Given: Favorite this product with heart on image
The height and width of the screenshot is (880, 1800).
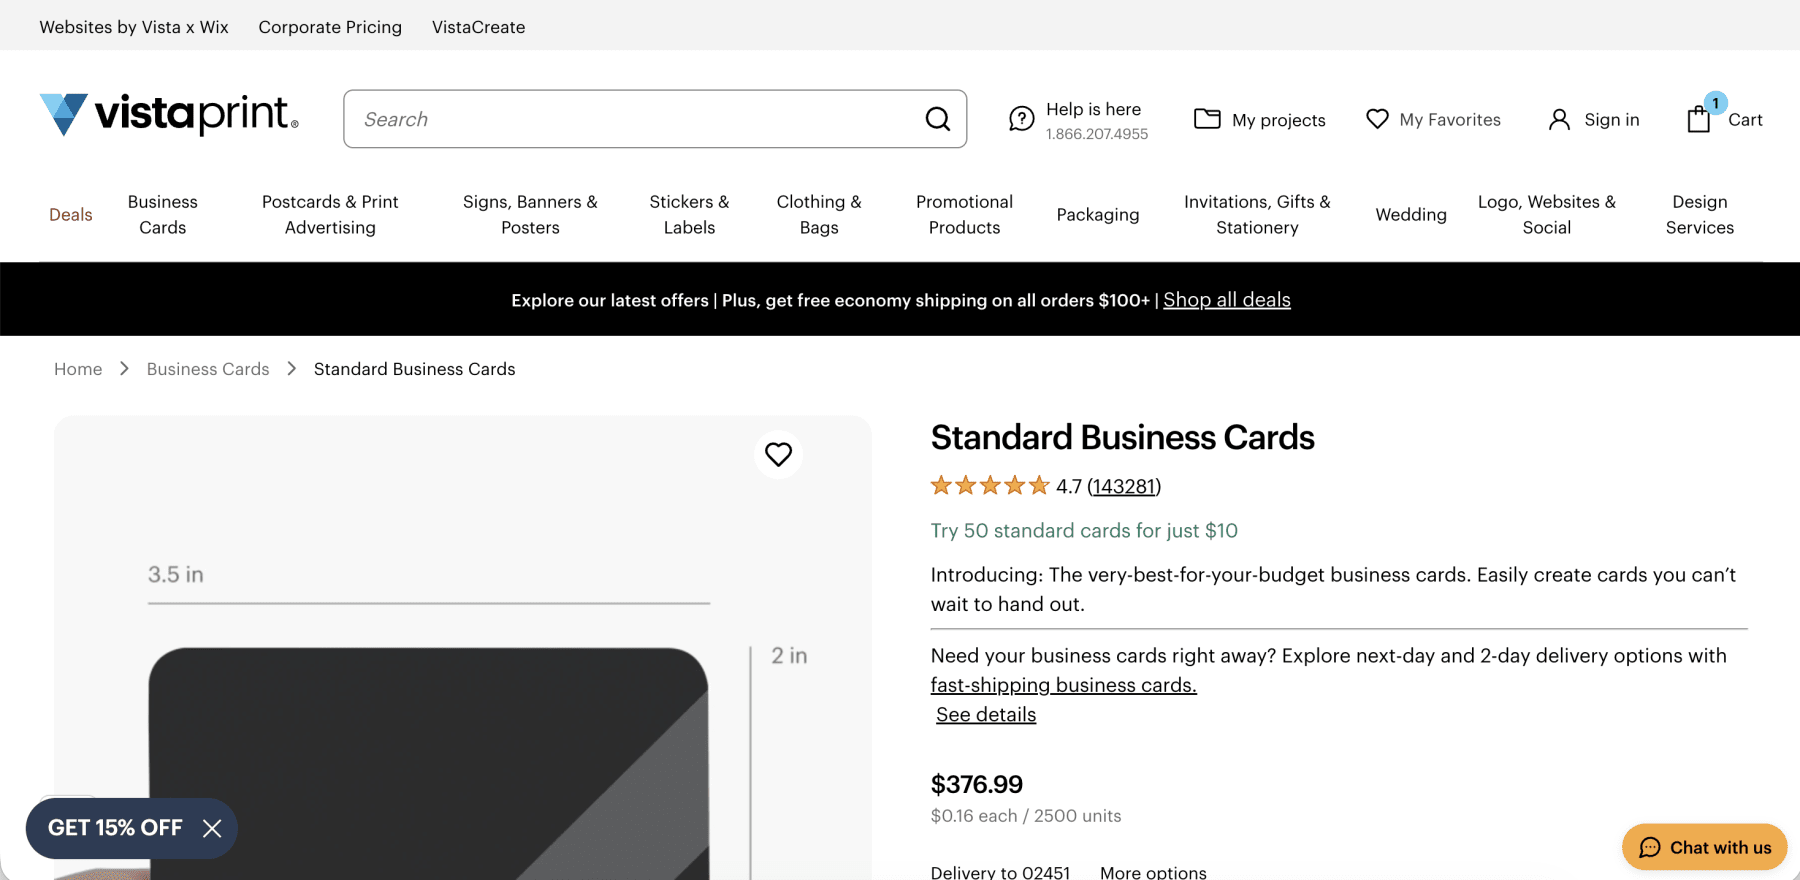Looking at the screenshot, I should 778,454.
